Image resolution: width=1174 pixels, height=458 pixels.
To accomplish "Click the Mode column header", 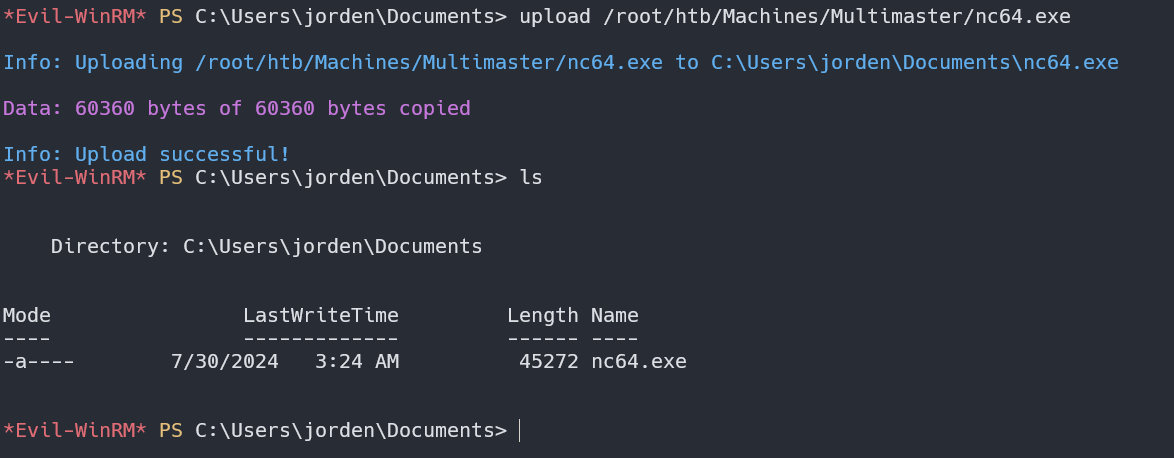I will 27,315.
